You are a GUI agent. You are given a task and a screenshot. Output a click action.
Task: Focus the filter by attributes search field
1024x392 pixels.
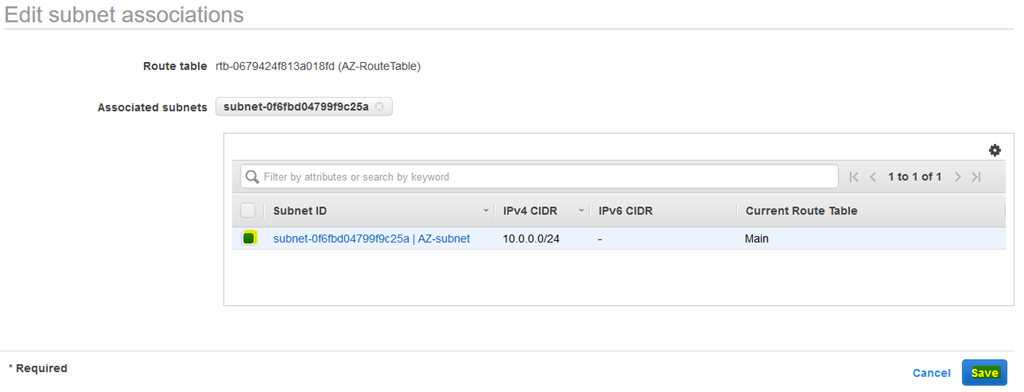coord(539,176)
